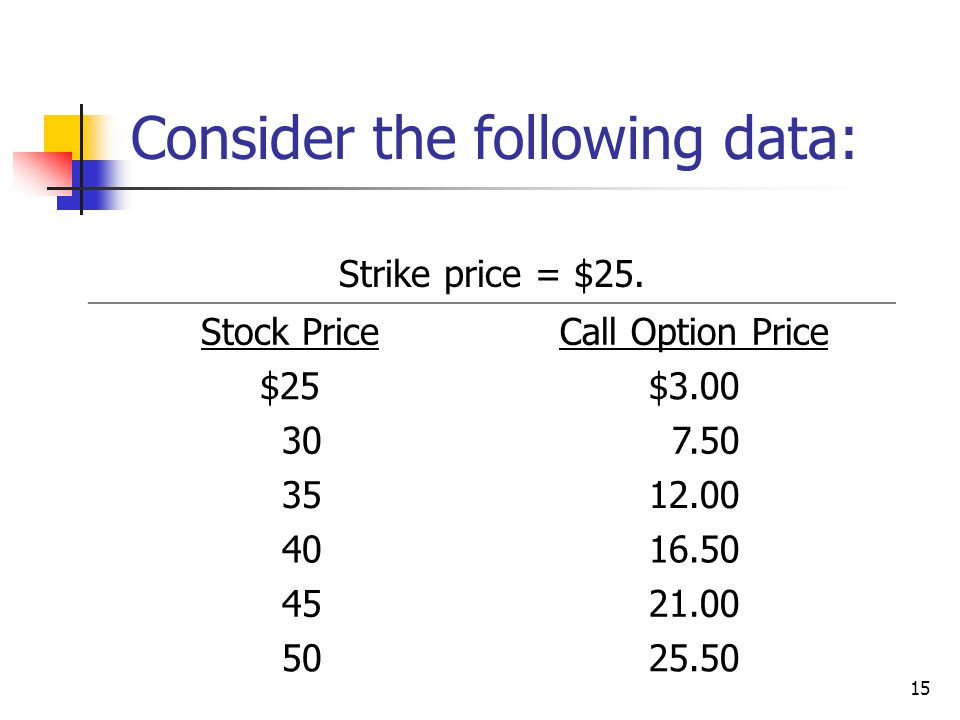The image size is (960, 720).
Task: Click call option price 16.50
Action: click(x=694, y=550)
